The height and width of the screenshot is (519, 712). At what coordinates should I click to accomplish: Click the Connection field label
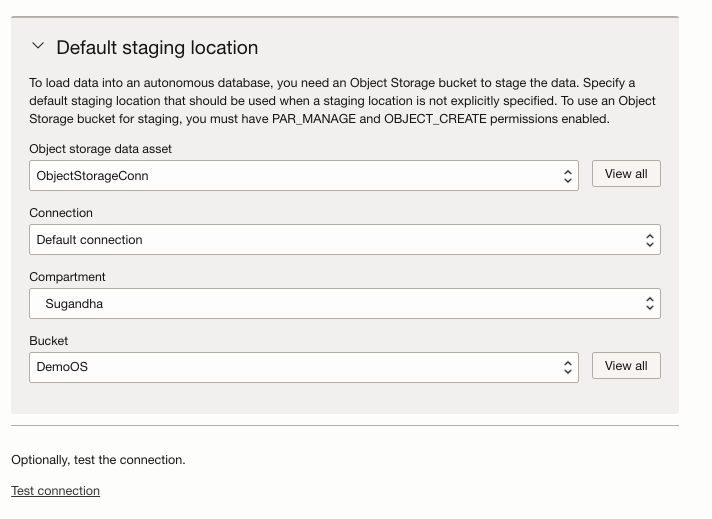[61, 213]
